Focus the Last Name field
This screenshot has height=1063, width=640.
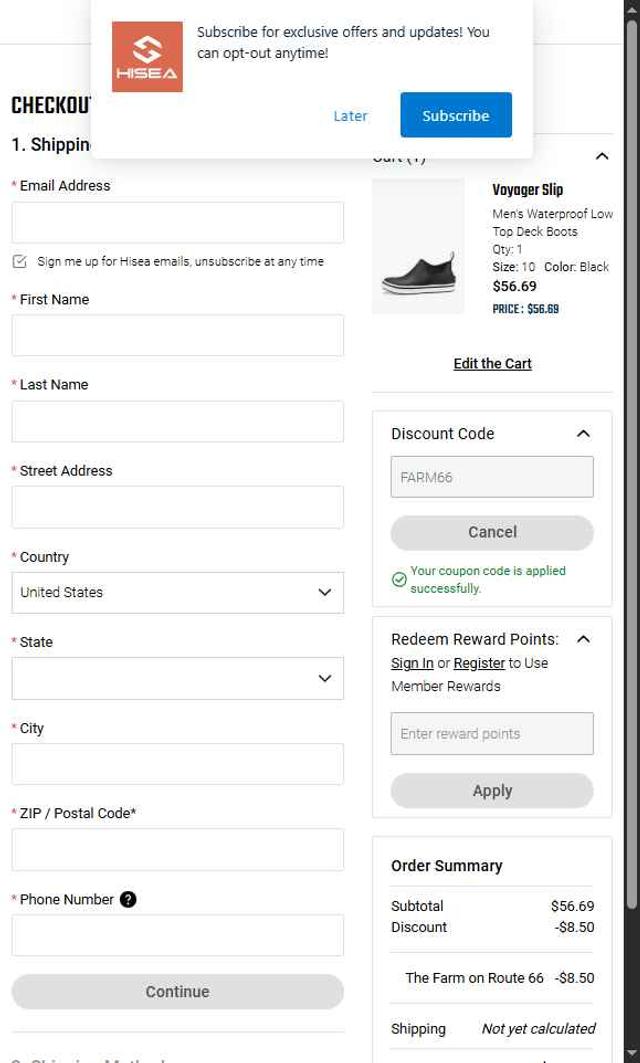tap(178, 422)
